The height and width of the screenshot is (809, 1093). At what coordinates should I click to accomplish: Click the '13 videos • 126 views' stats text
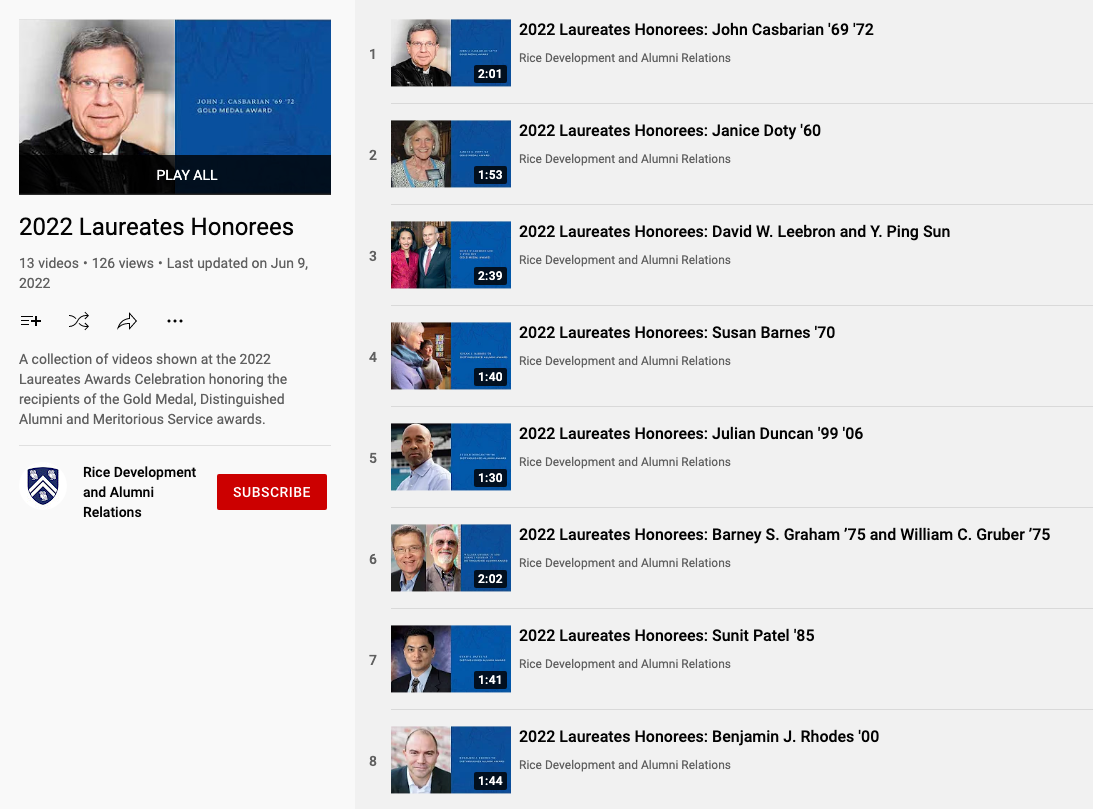tap(86, 263)
